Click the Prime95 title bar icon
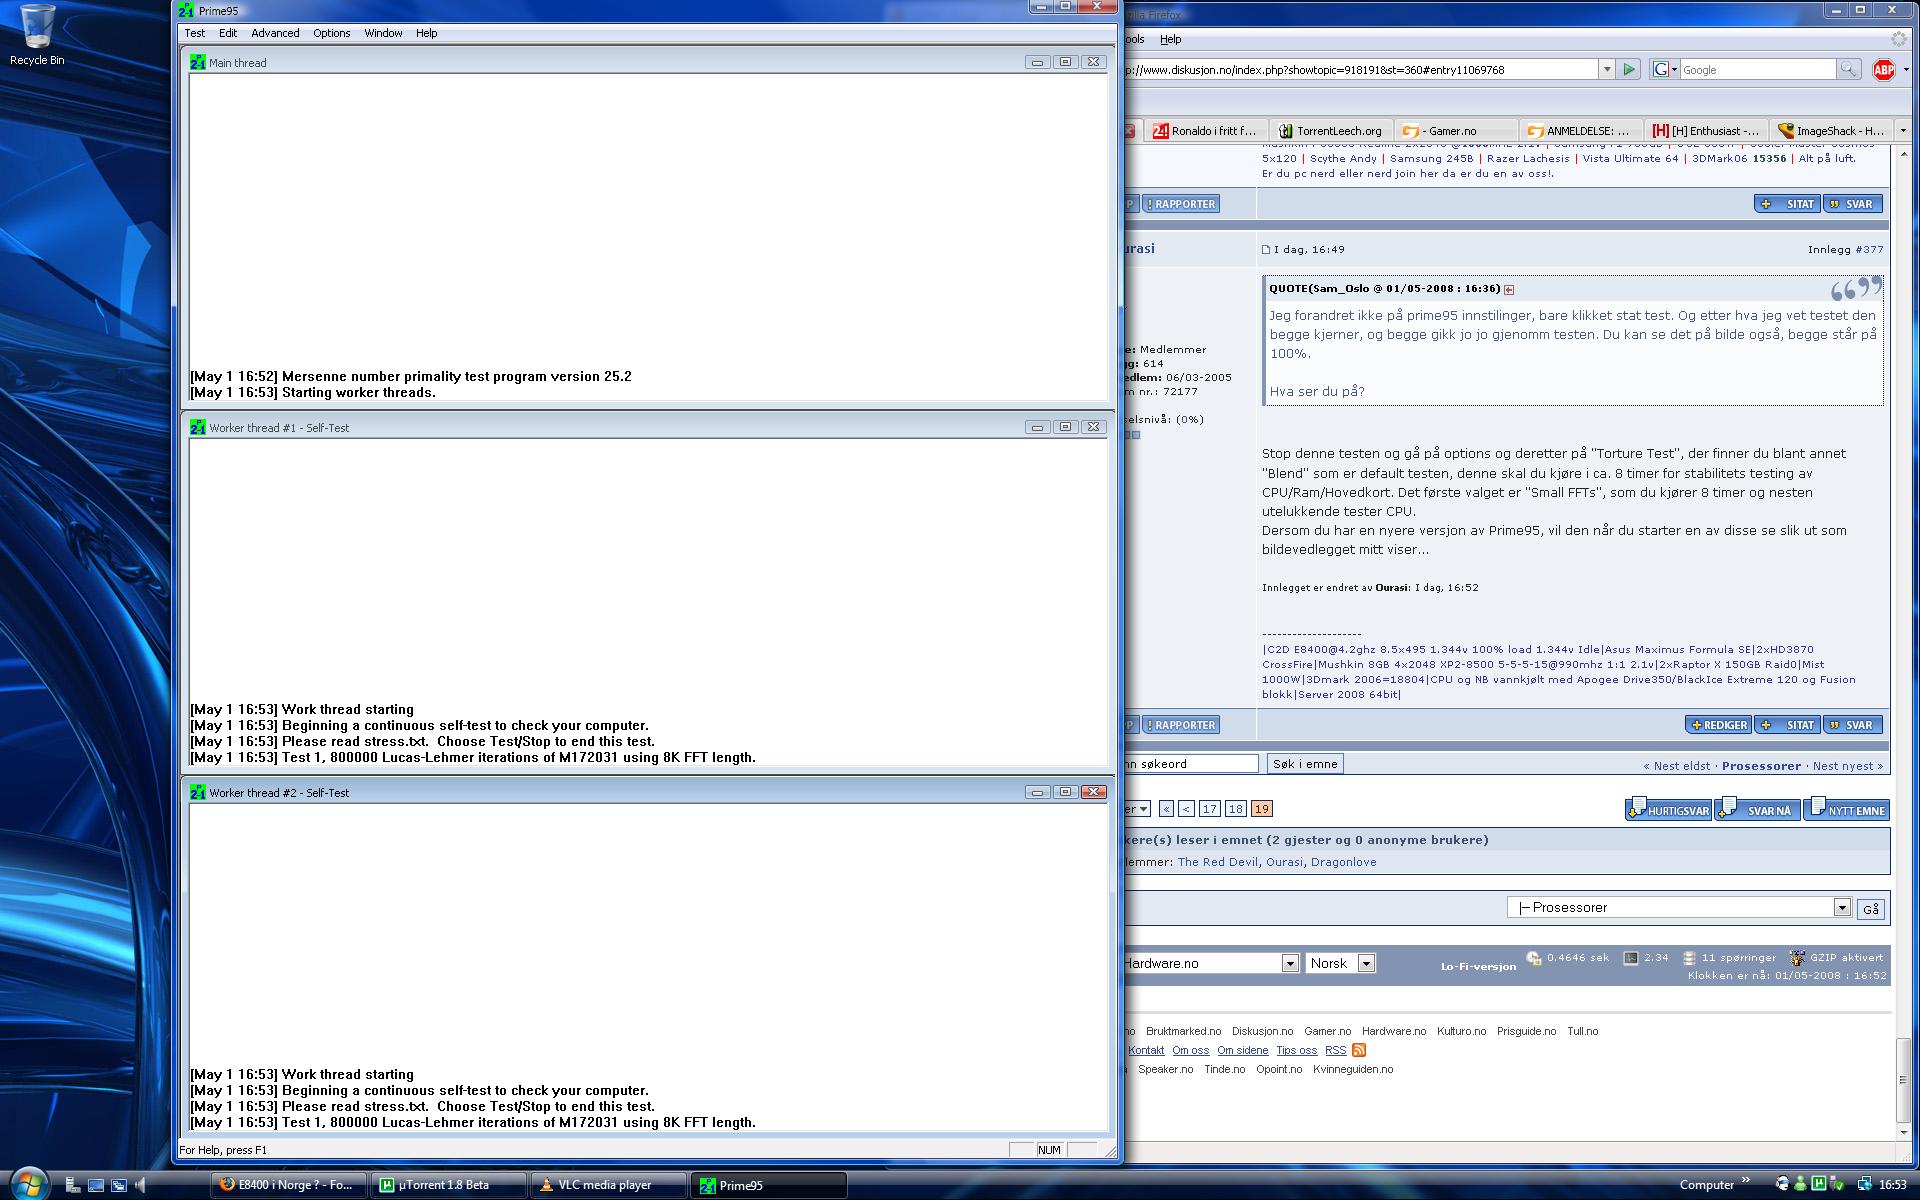The image size is (1920, 1200). 186,10
